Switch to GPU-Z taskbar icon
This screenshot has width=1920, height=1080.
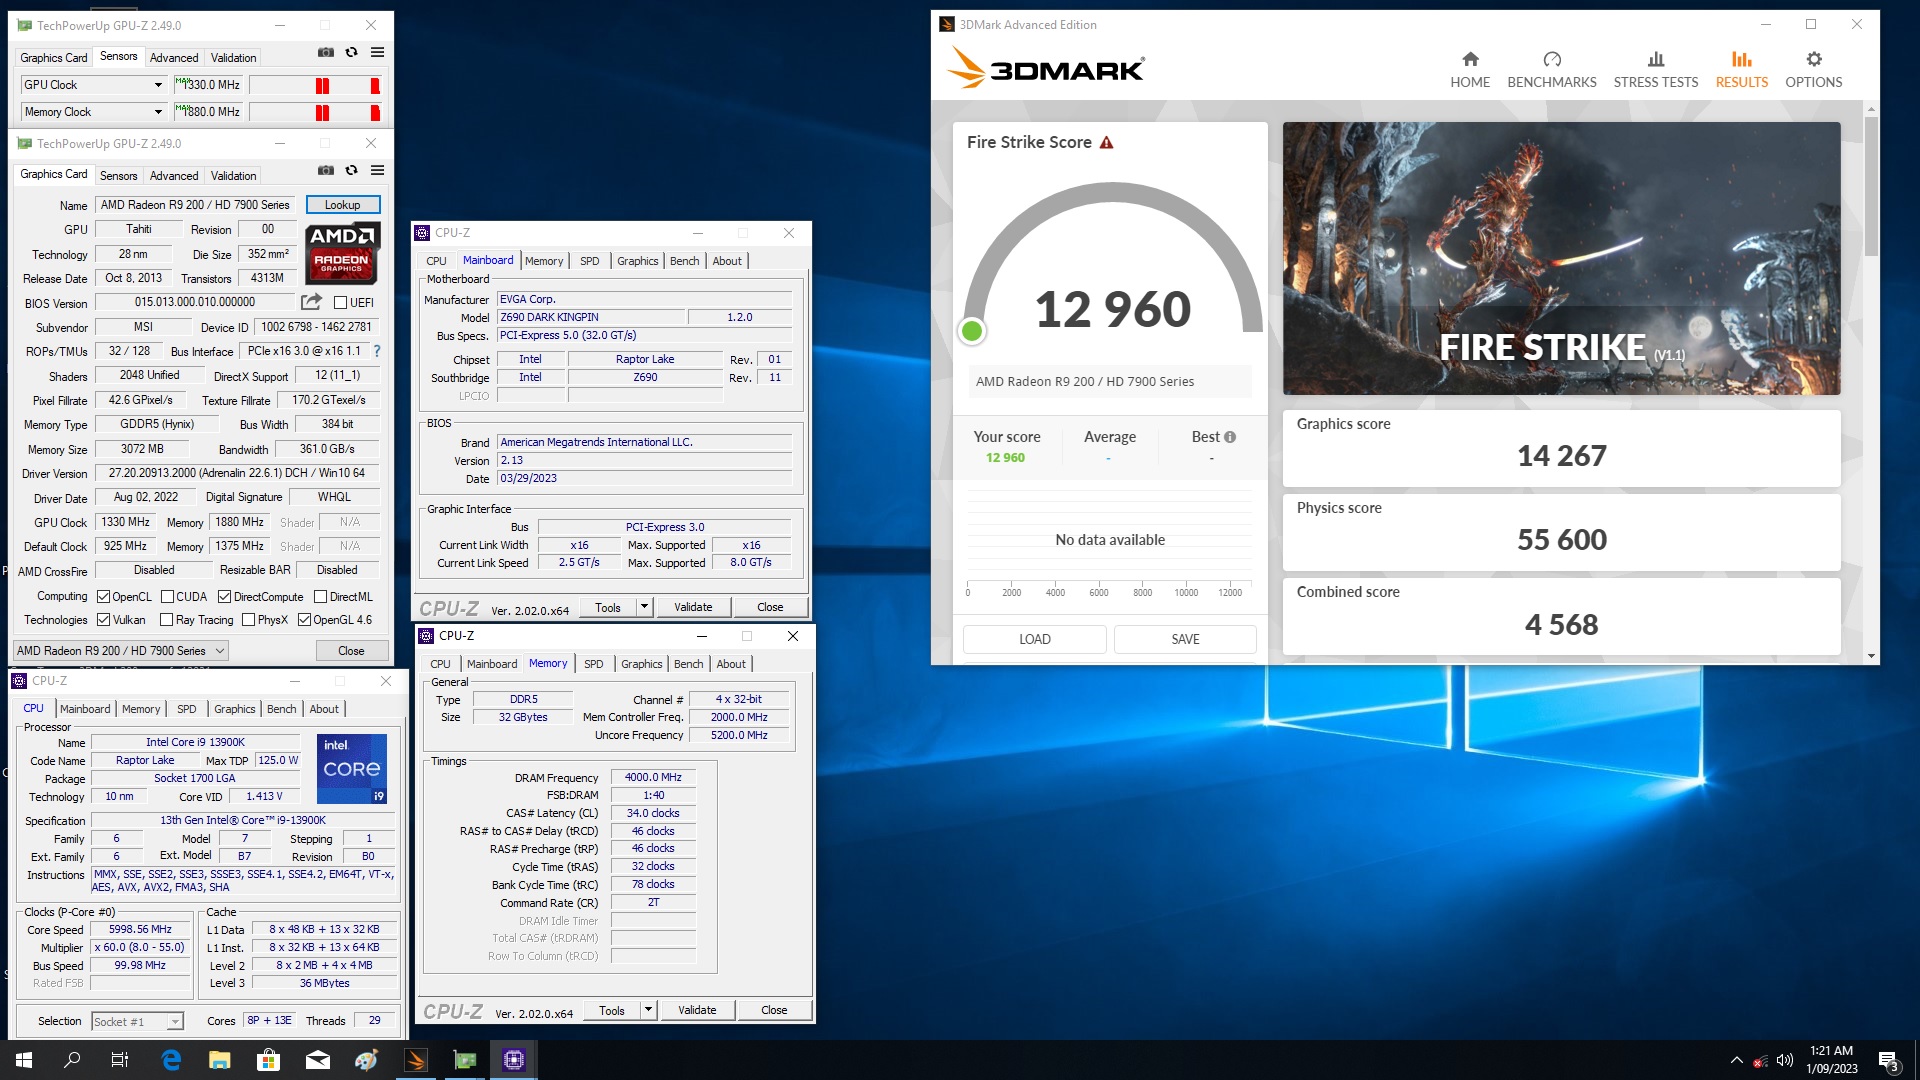point(465,1060)
